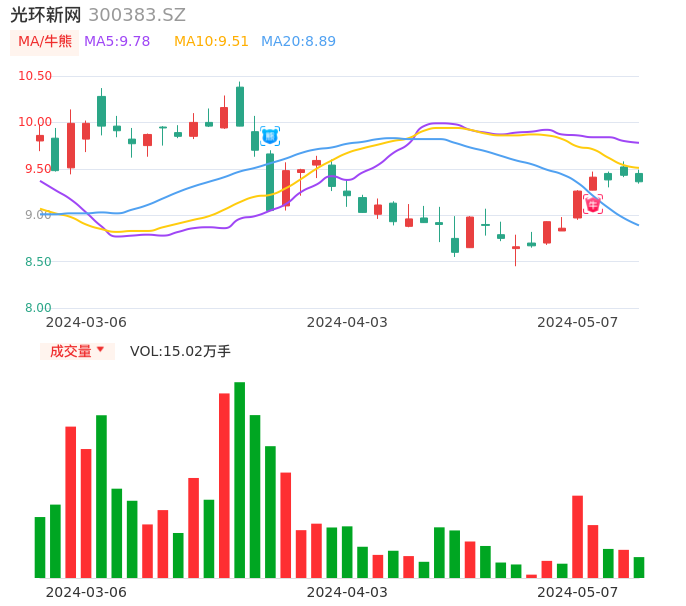The height and width of the screenshot is (606, 686).
Task: Toggle the MA20:8.89 legend line
Action: (x=298, y=42)
